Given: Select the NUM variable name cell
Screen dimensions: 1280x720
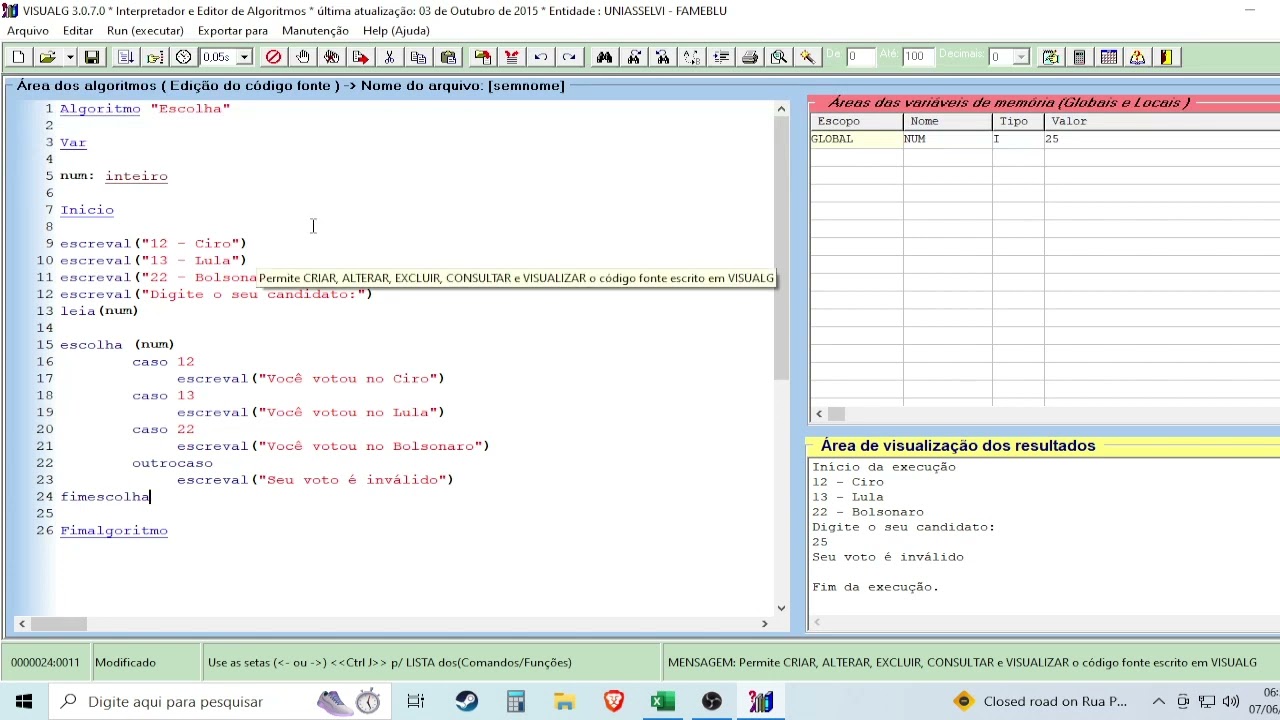Looking at the screenshot, I should [948, 139].
